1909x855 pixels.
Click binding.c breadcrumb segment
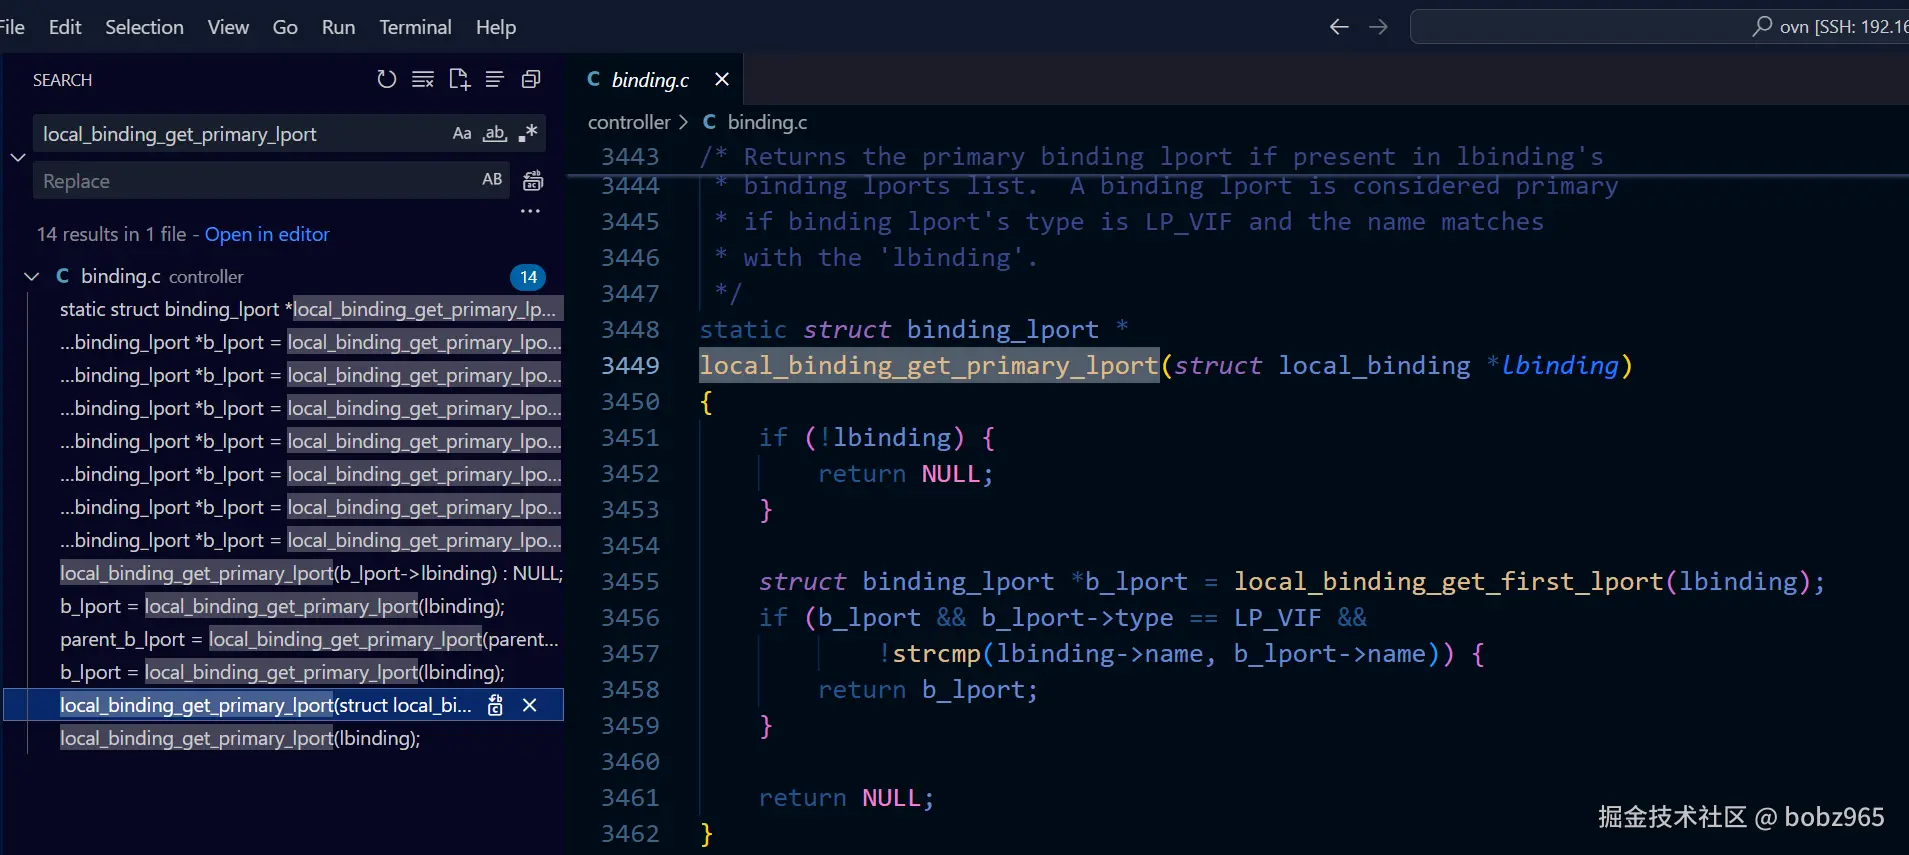click(x=767, y=122)
